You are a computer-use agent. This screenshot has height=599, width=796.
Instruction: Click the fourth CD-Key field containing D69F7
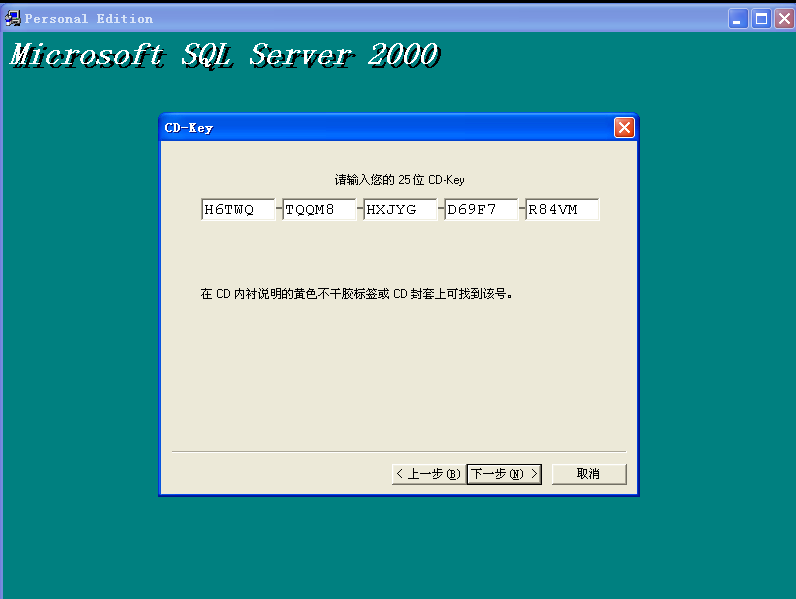481,209
